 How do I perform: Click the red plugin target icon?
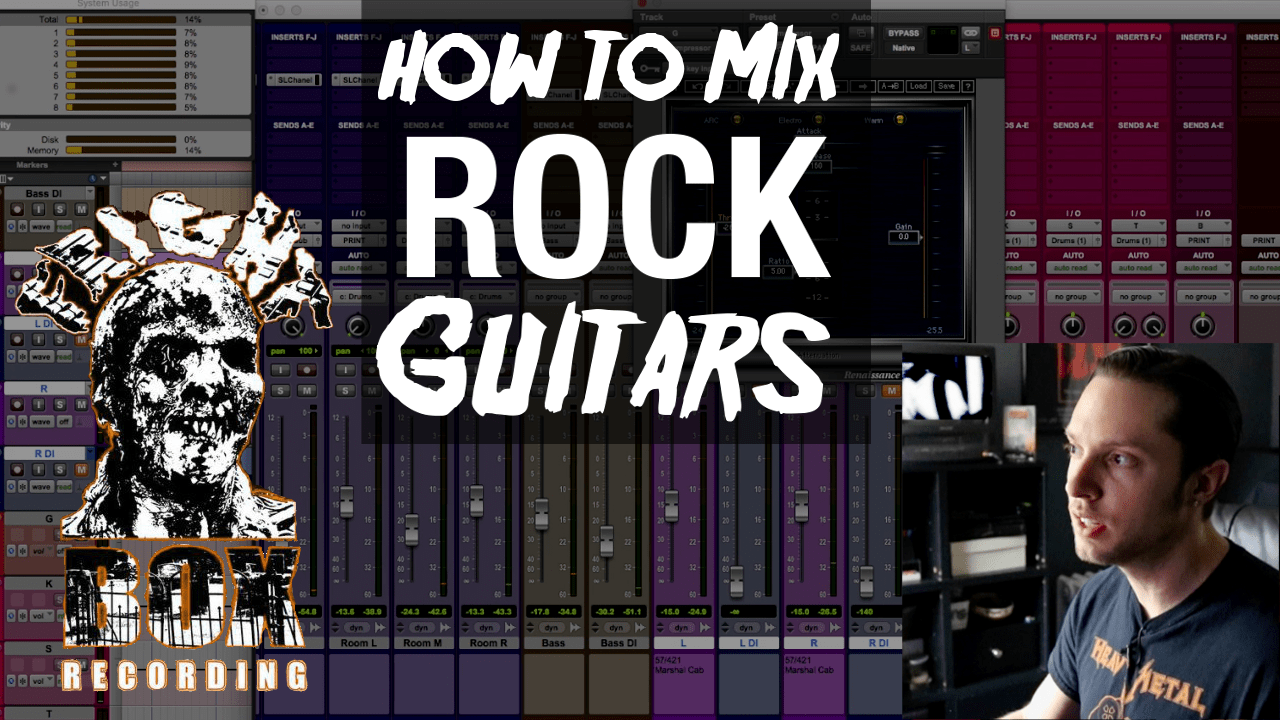[993, 33]
